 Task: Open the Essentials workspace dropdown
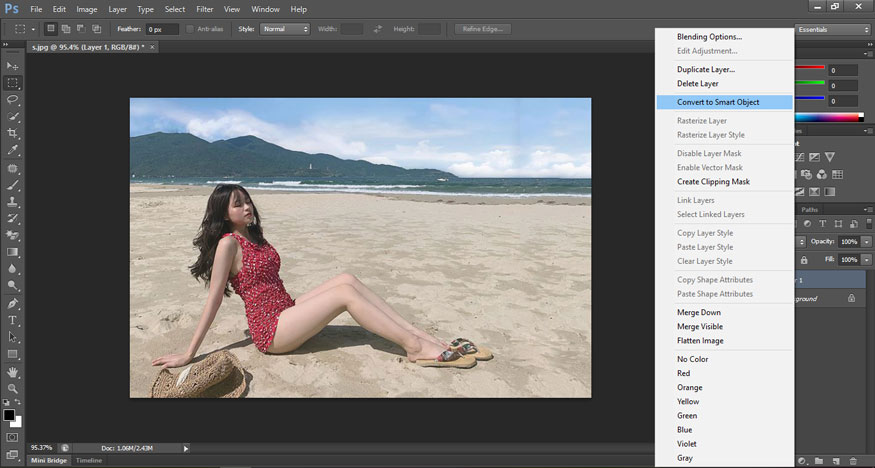click(833, 29)
